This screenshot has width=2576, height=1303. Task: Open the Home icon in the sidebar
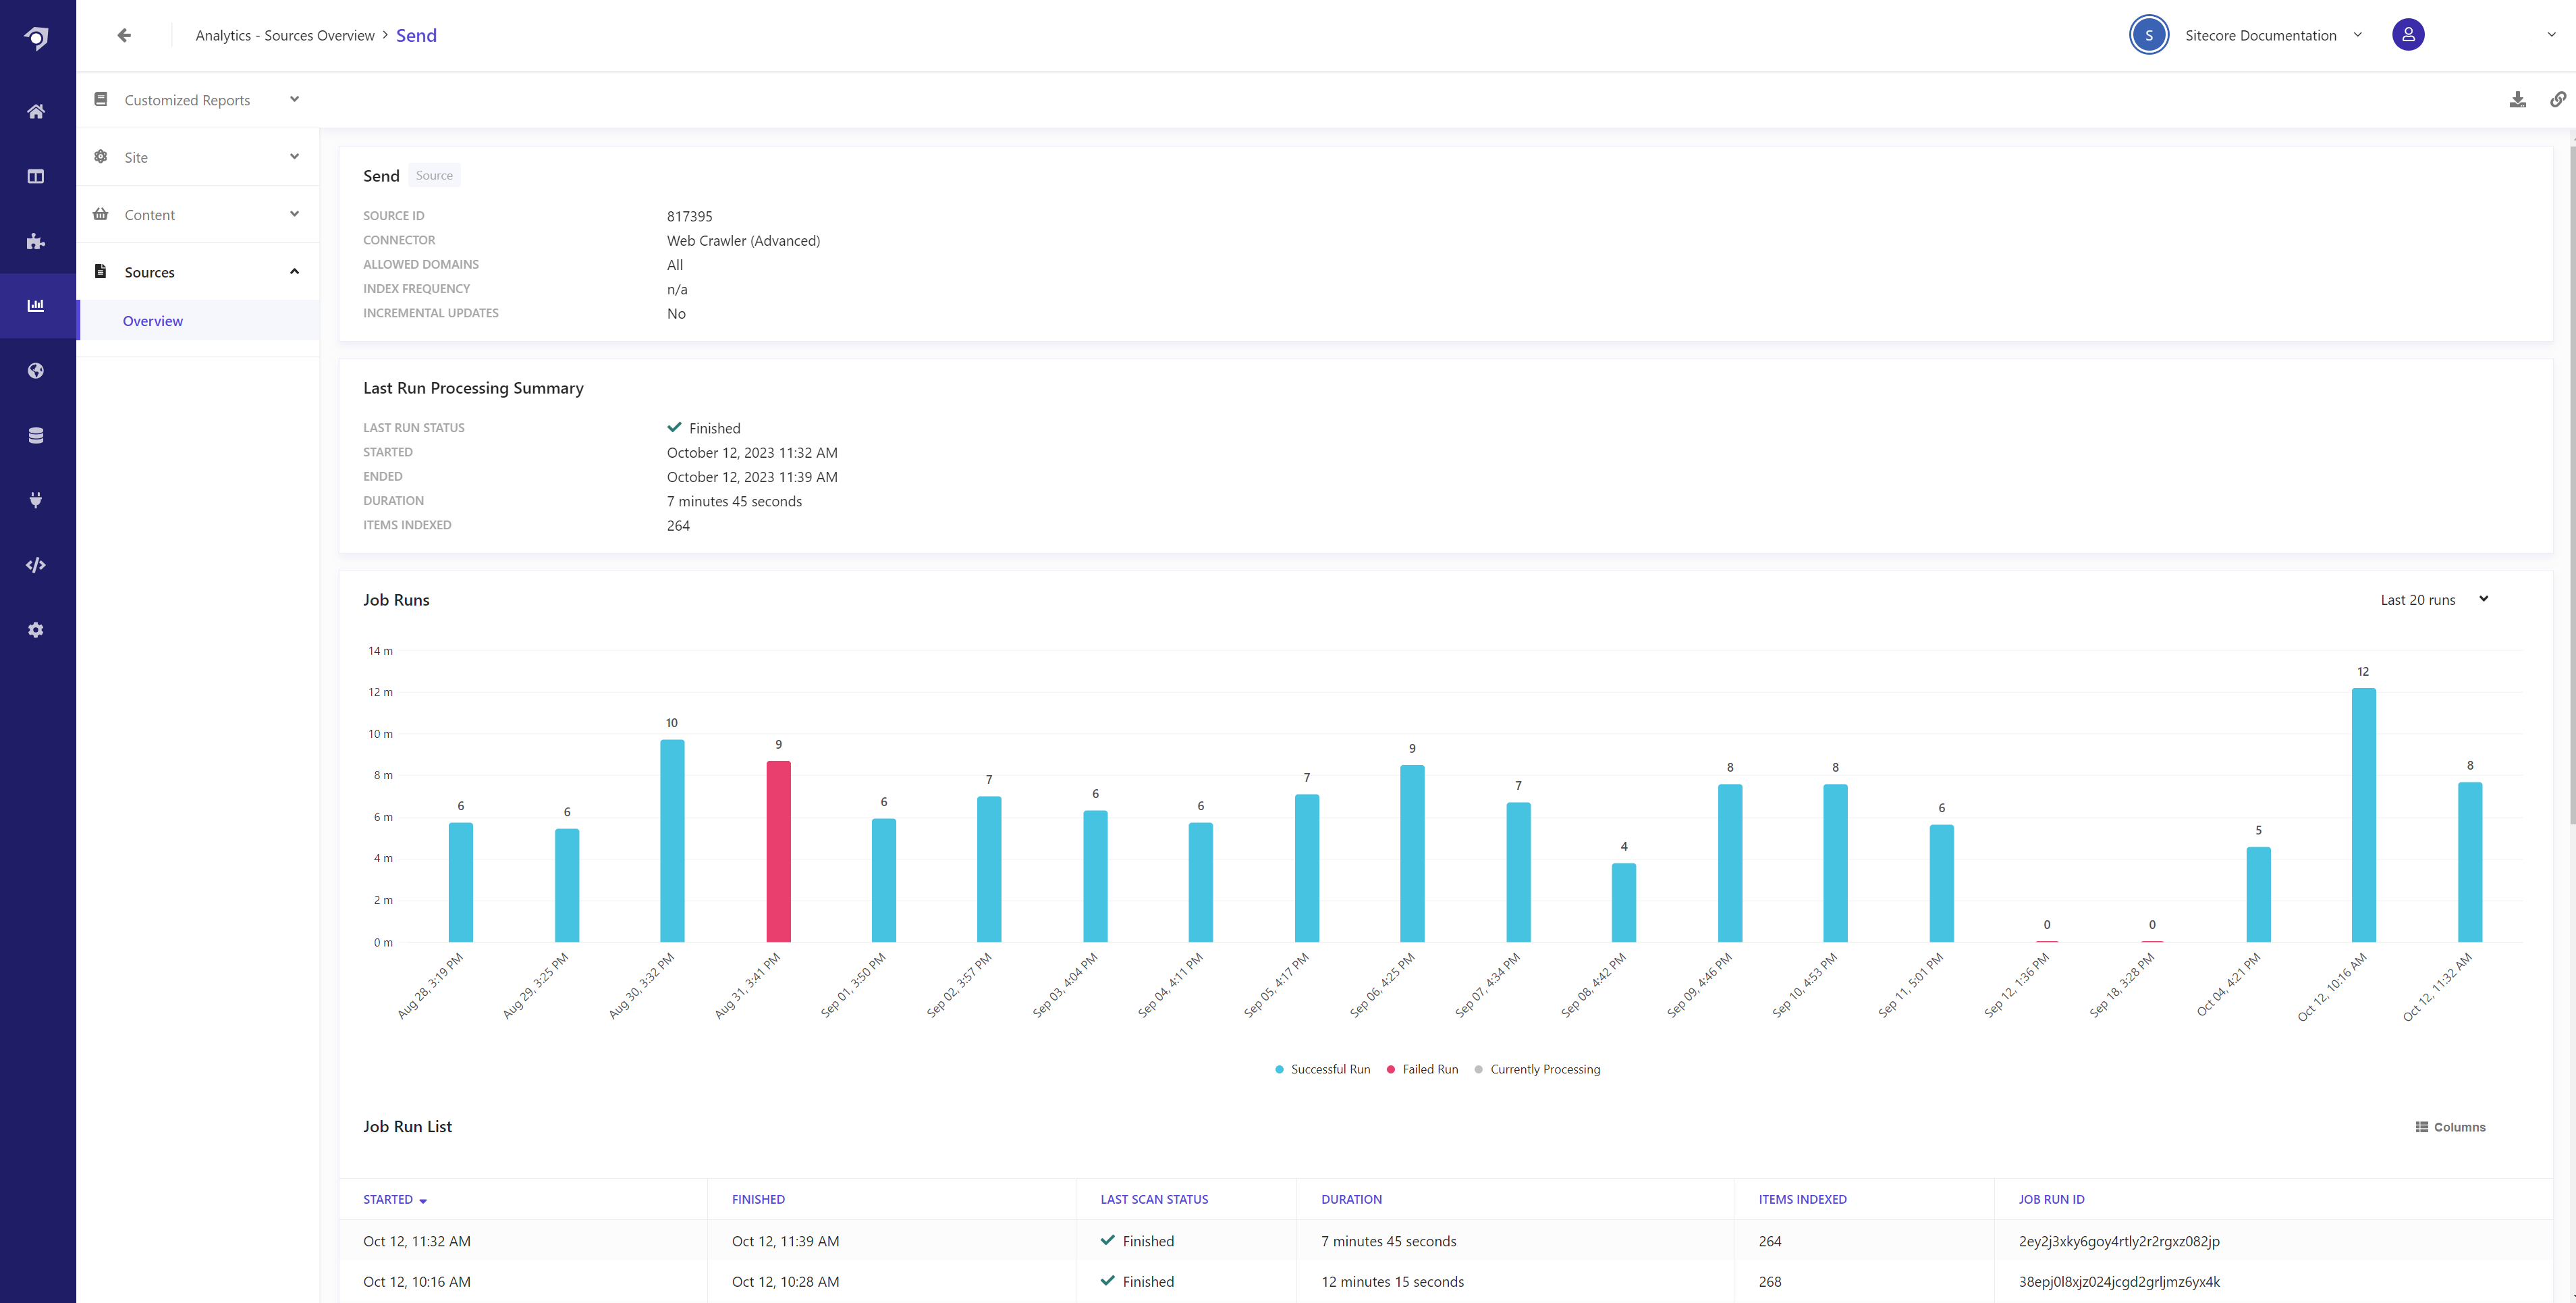tap(36, 111)
